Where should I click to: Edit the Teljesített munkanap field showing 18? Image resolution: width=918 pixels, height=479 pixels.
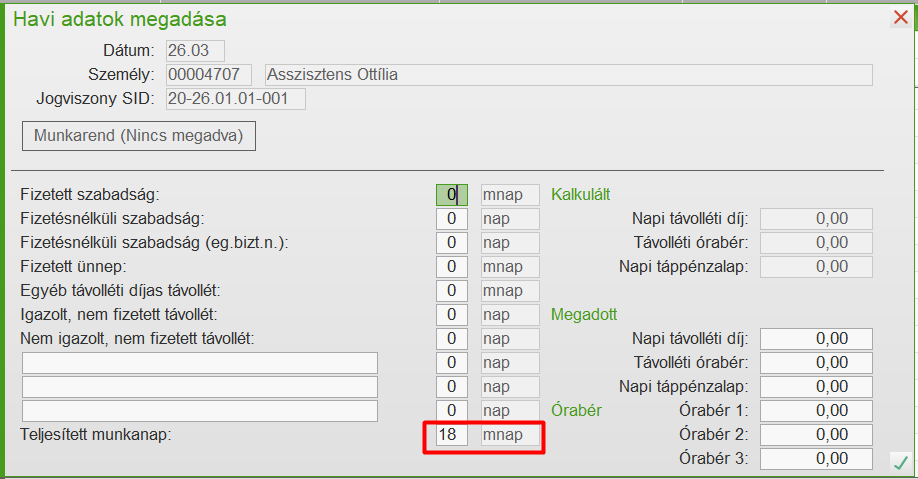[x=452, y=436]
